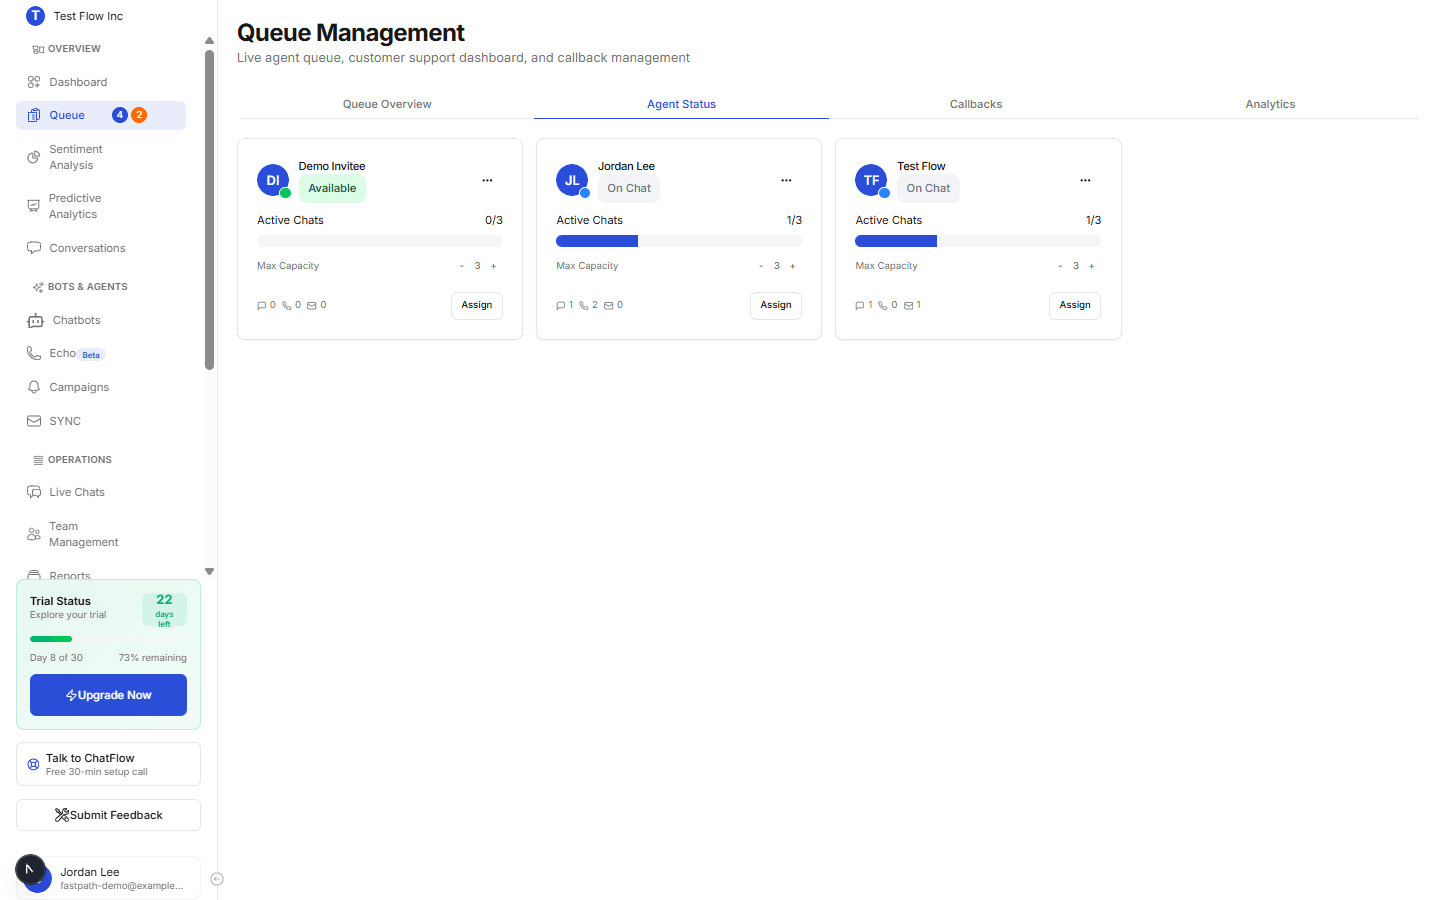Select Queue in the sidebar
The height and width of the screenshot is (900, 1440).
pyautogui.click(x=101, y=115)
